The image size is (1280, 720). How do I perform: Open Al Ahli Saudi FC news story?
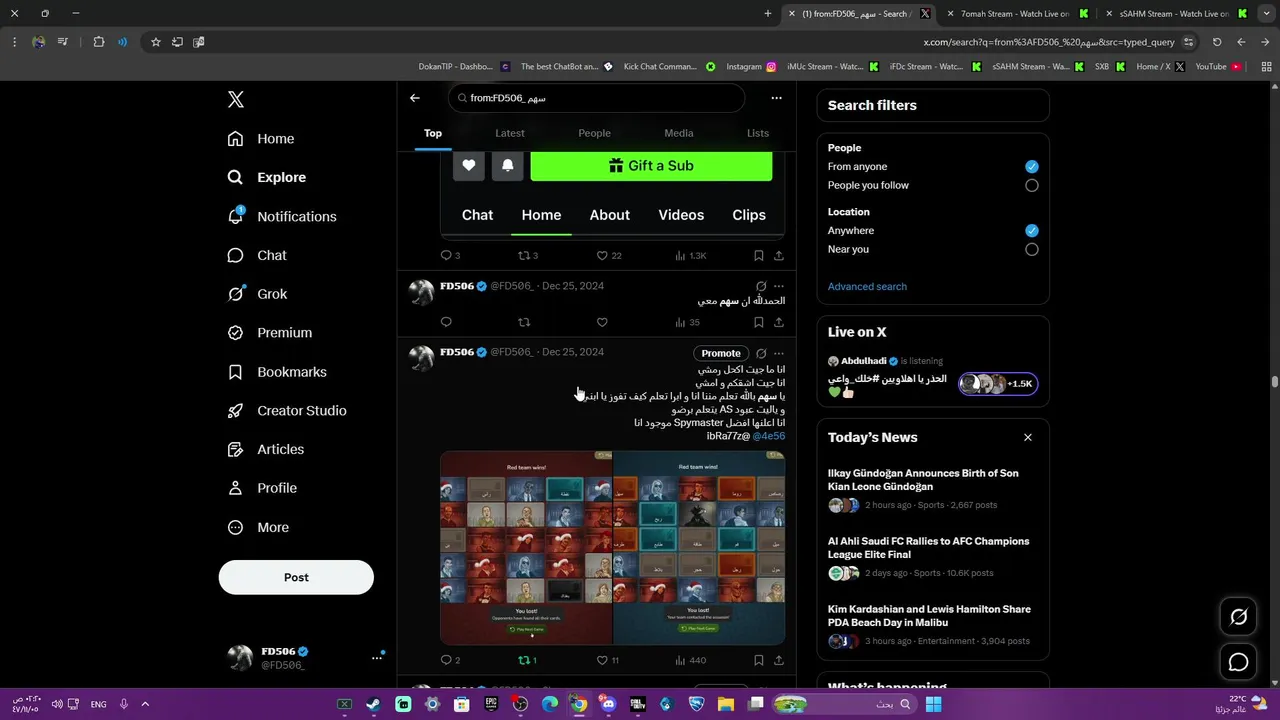point(933,558)
